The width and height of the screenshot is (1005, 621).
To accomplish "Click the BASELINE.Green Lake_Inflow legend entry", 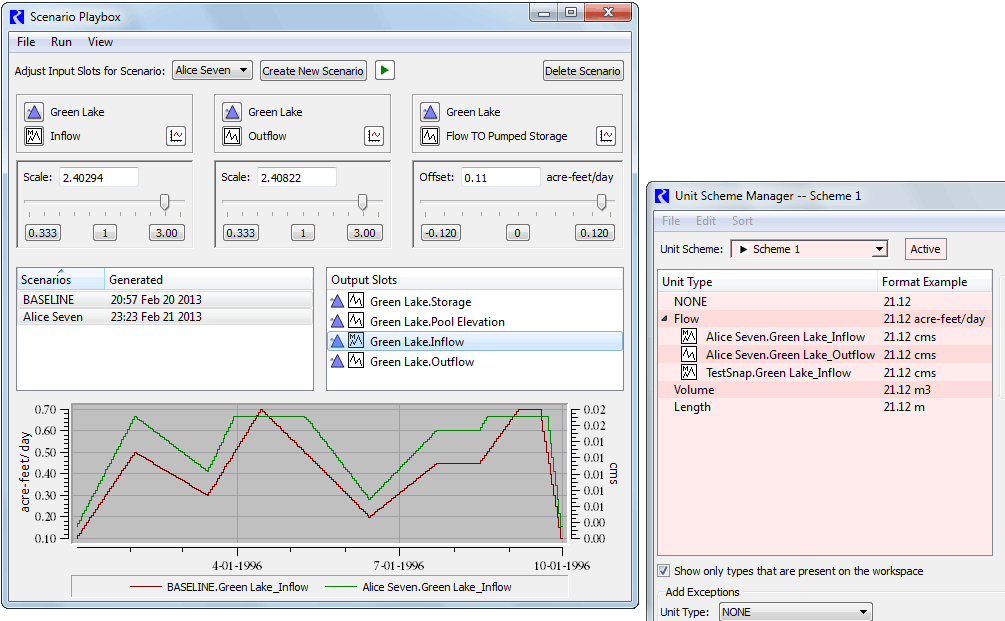I will [219, 587].
